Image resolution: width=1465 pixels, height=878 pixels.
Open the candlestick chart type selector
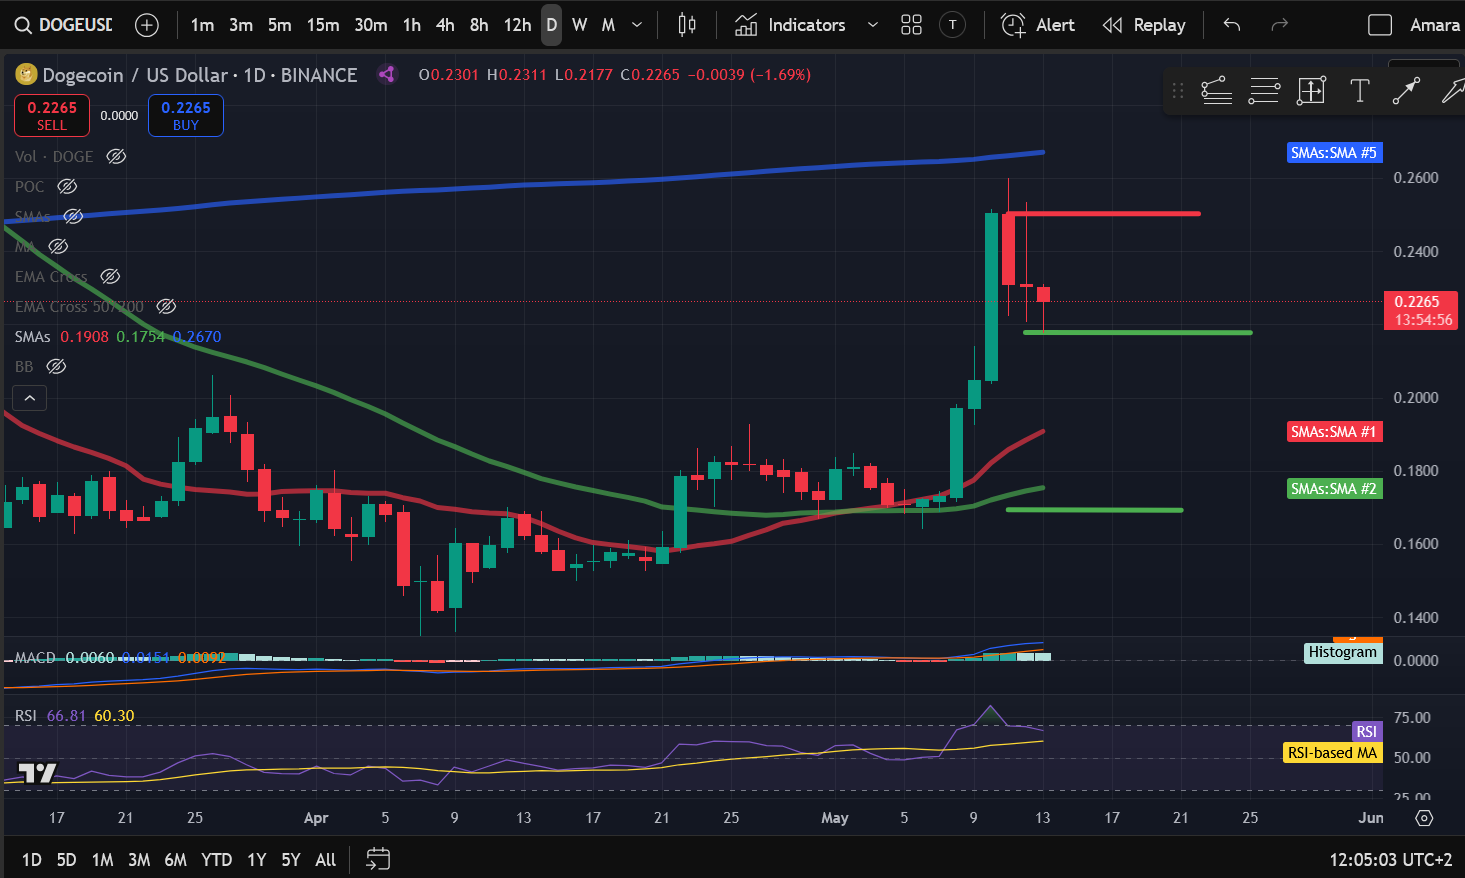point(687,25)
